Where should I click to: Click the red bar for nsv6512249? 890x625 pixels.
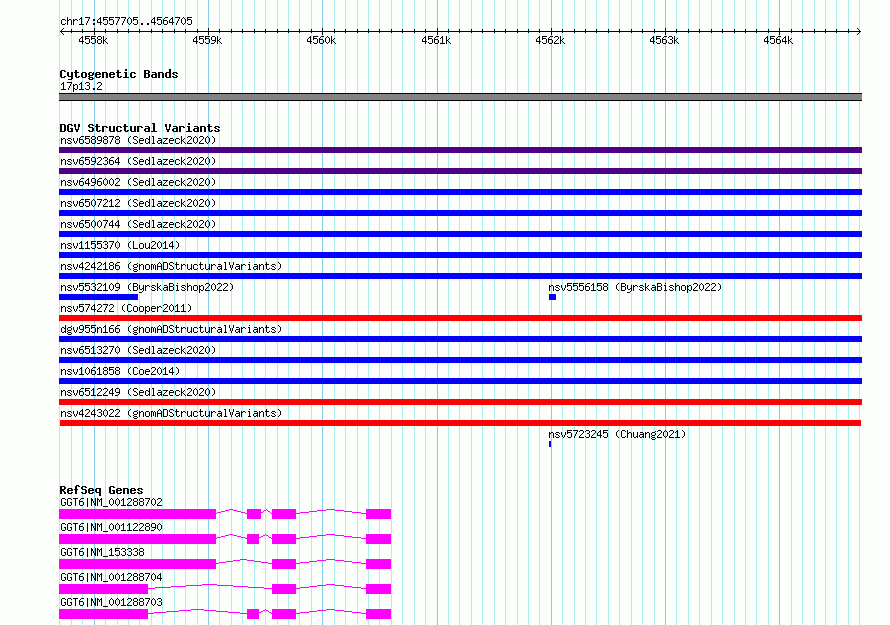coord(460,402)
